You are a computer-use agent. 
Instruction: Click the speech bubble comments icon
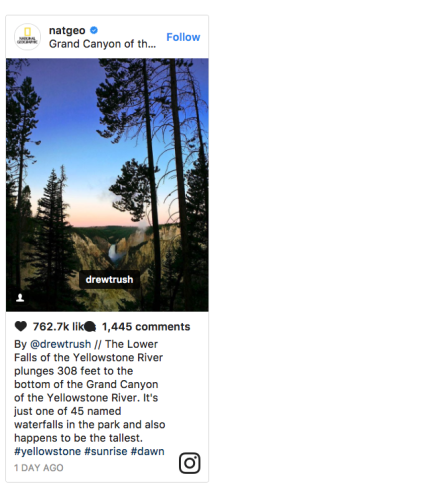90,327
